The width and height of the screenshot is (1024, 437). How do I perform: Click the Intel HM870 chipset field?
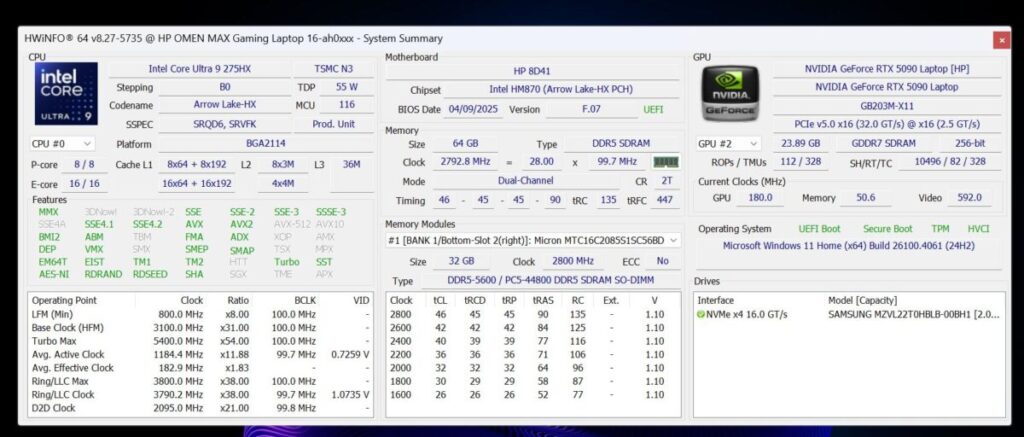[561, 89]
